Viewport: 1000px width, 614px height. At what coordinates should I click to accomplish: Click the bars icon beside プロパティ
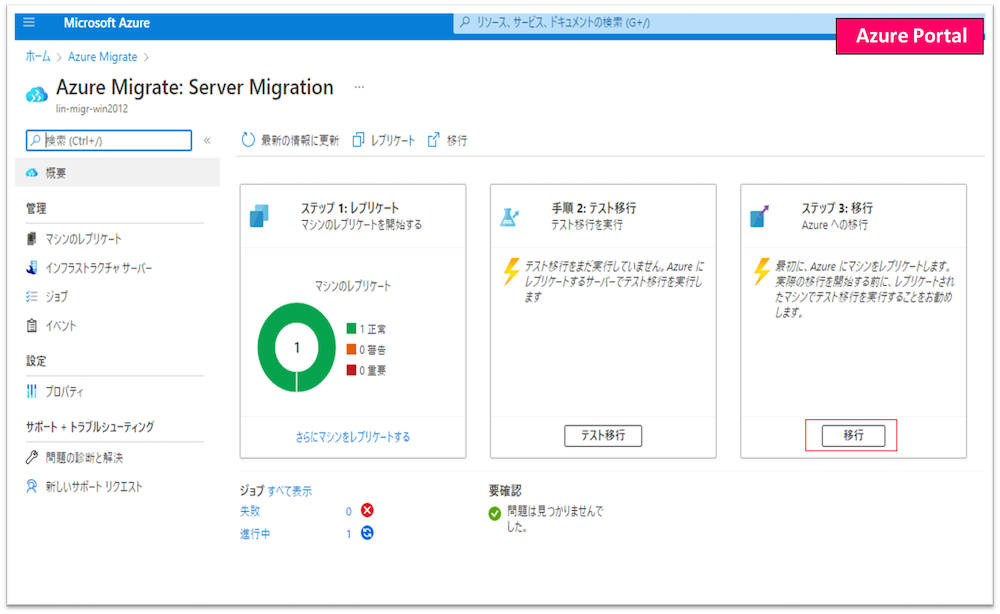31,391
